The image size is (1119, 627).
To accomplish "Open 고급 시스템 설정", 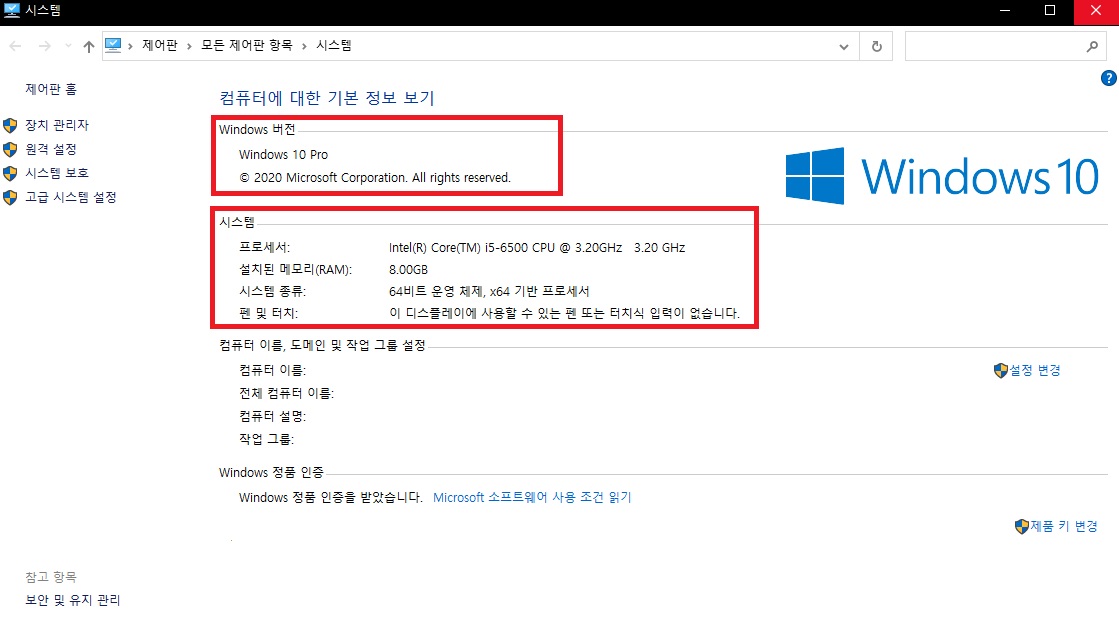I will pos(71,197).
